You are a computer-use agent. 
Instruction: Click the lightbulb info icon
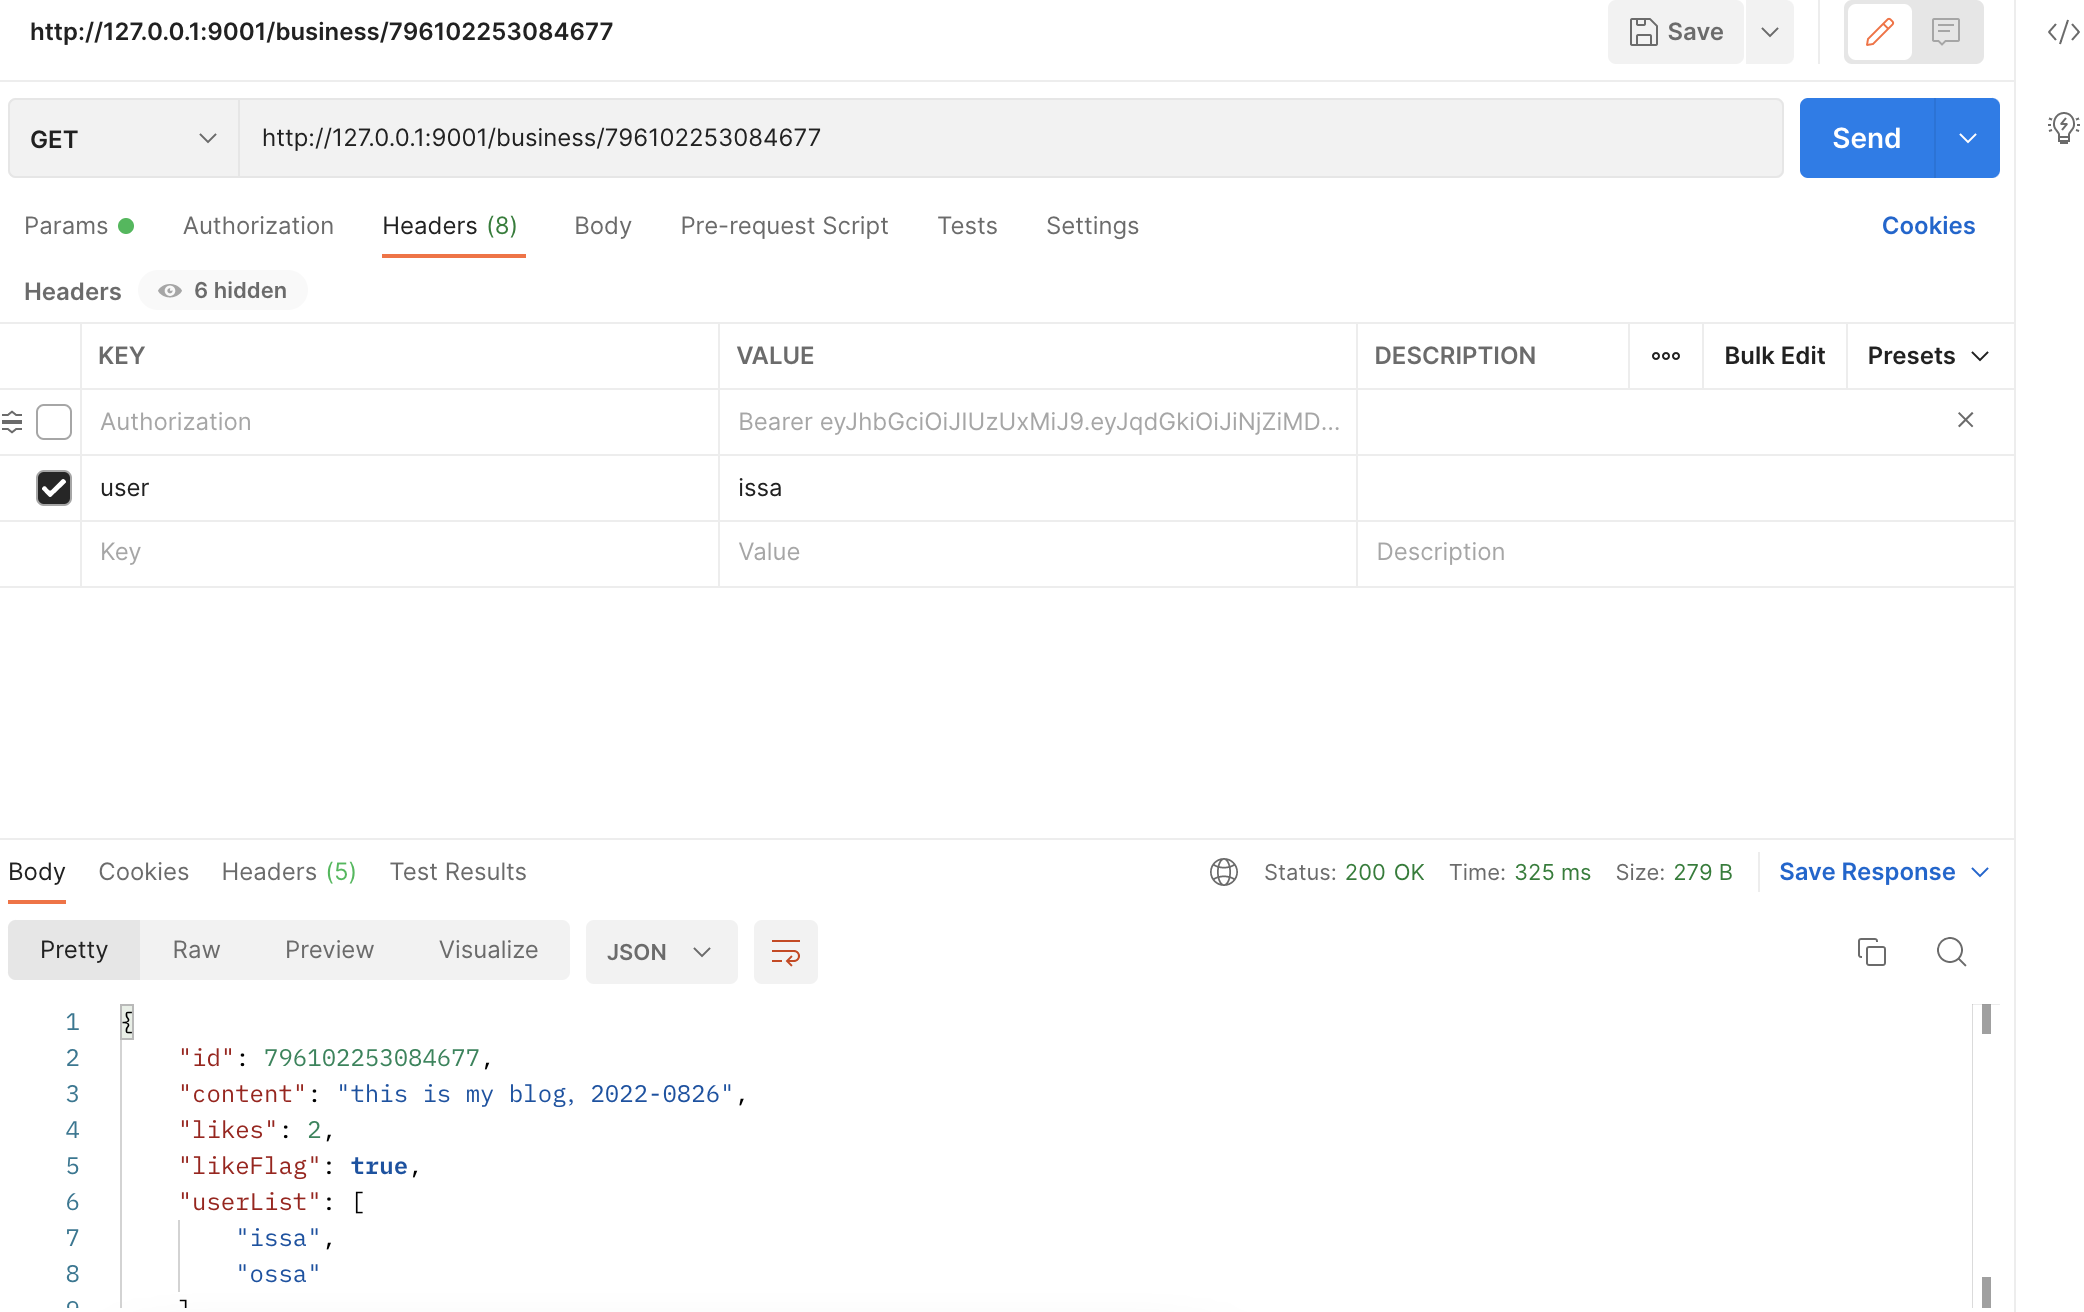click(x=2063, y=128)
